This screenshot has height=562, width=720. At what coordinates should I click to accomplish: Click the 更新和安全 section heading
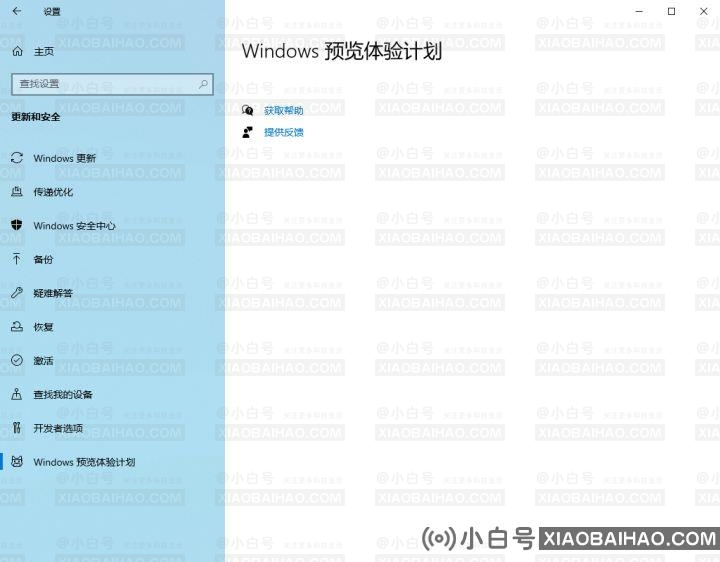pos(35,117)
